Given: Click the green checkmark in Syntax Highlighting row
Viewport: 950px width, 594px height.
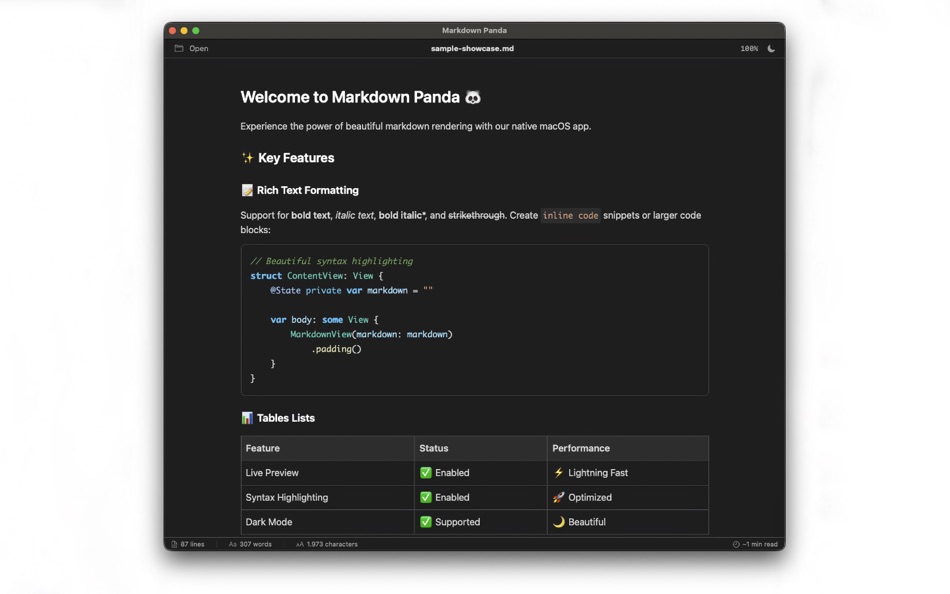Looking at the screenshot, I should click(426, 498).
